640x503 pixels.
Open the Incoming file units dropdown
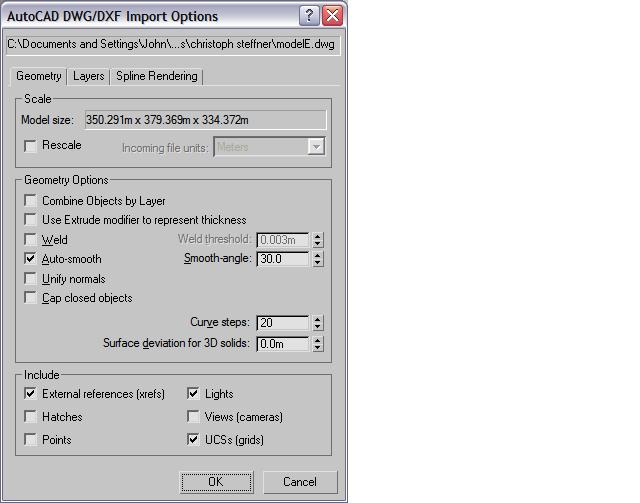click(269, 147)
